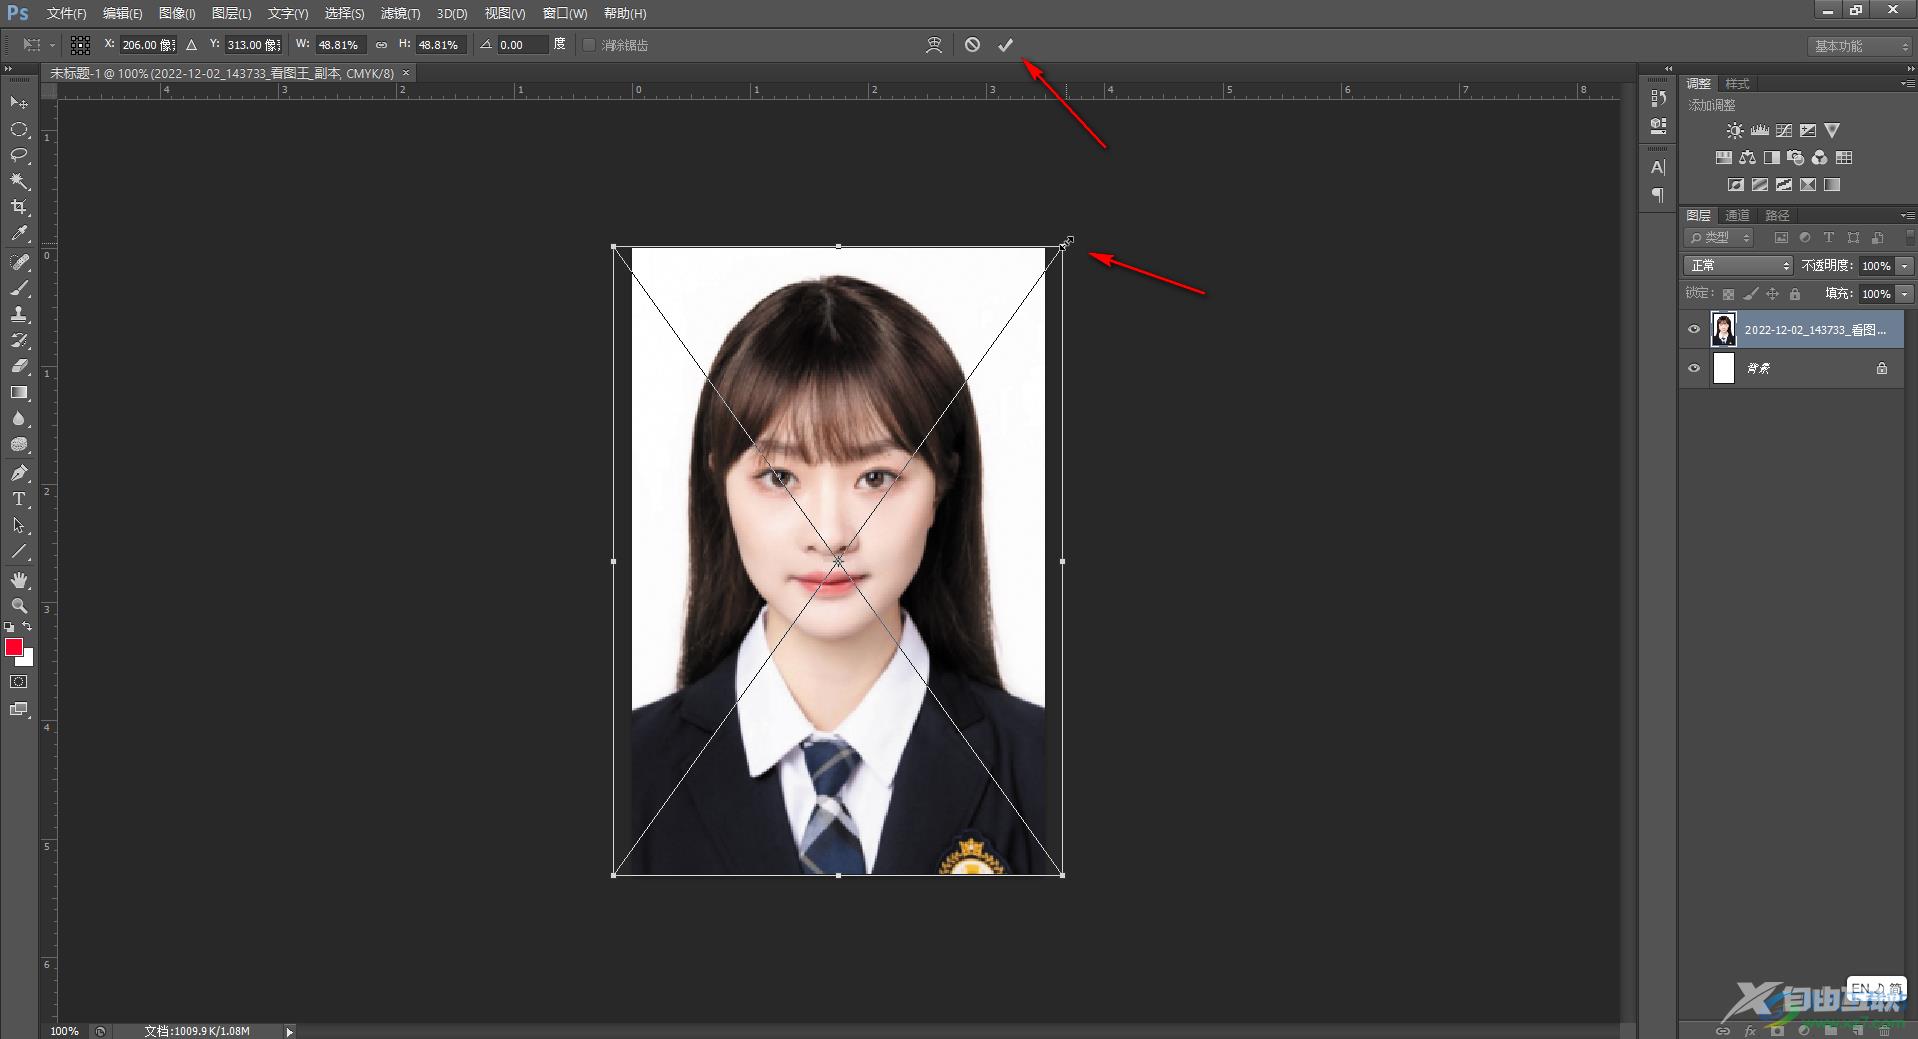
Task: Select the Line shape tool
Action: (19, 551)
